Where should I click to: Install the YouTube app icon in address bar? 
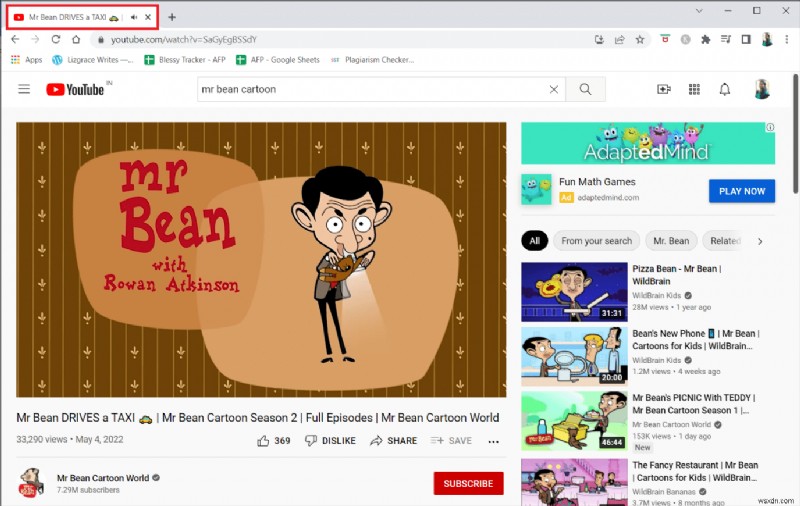click(x=599, y=39)
